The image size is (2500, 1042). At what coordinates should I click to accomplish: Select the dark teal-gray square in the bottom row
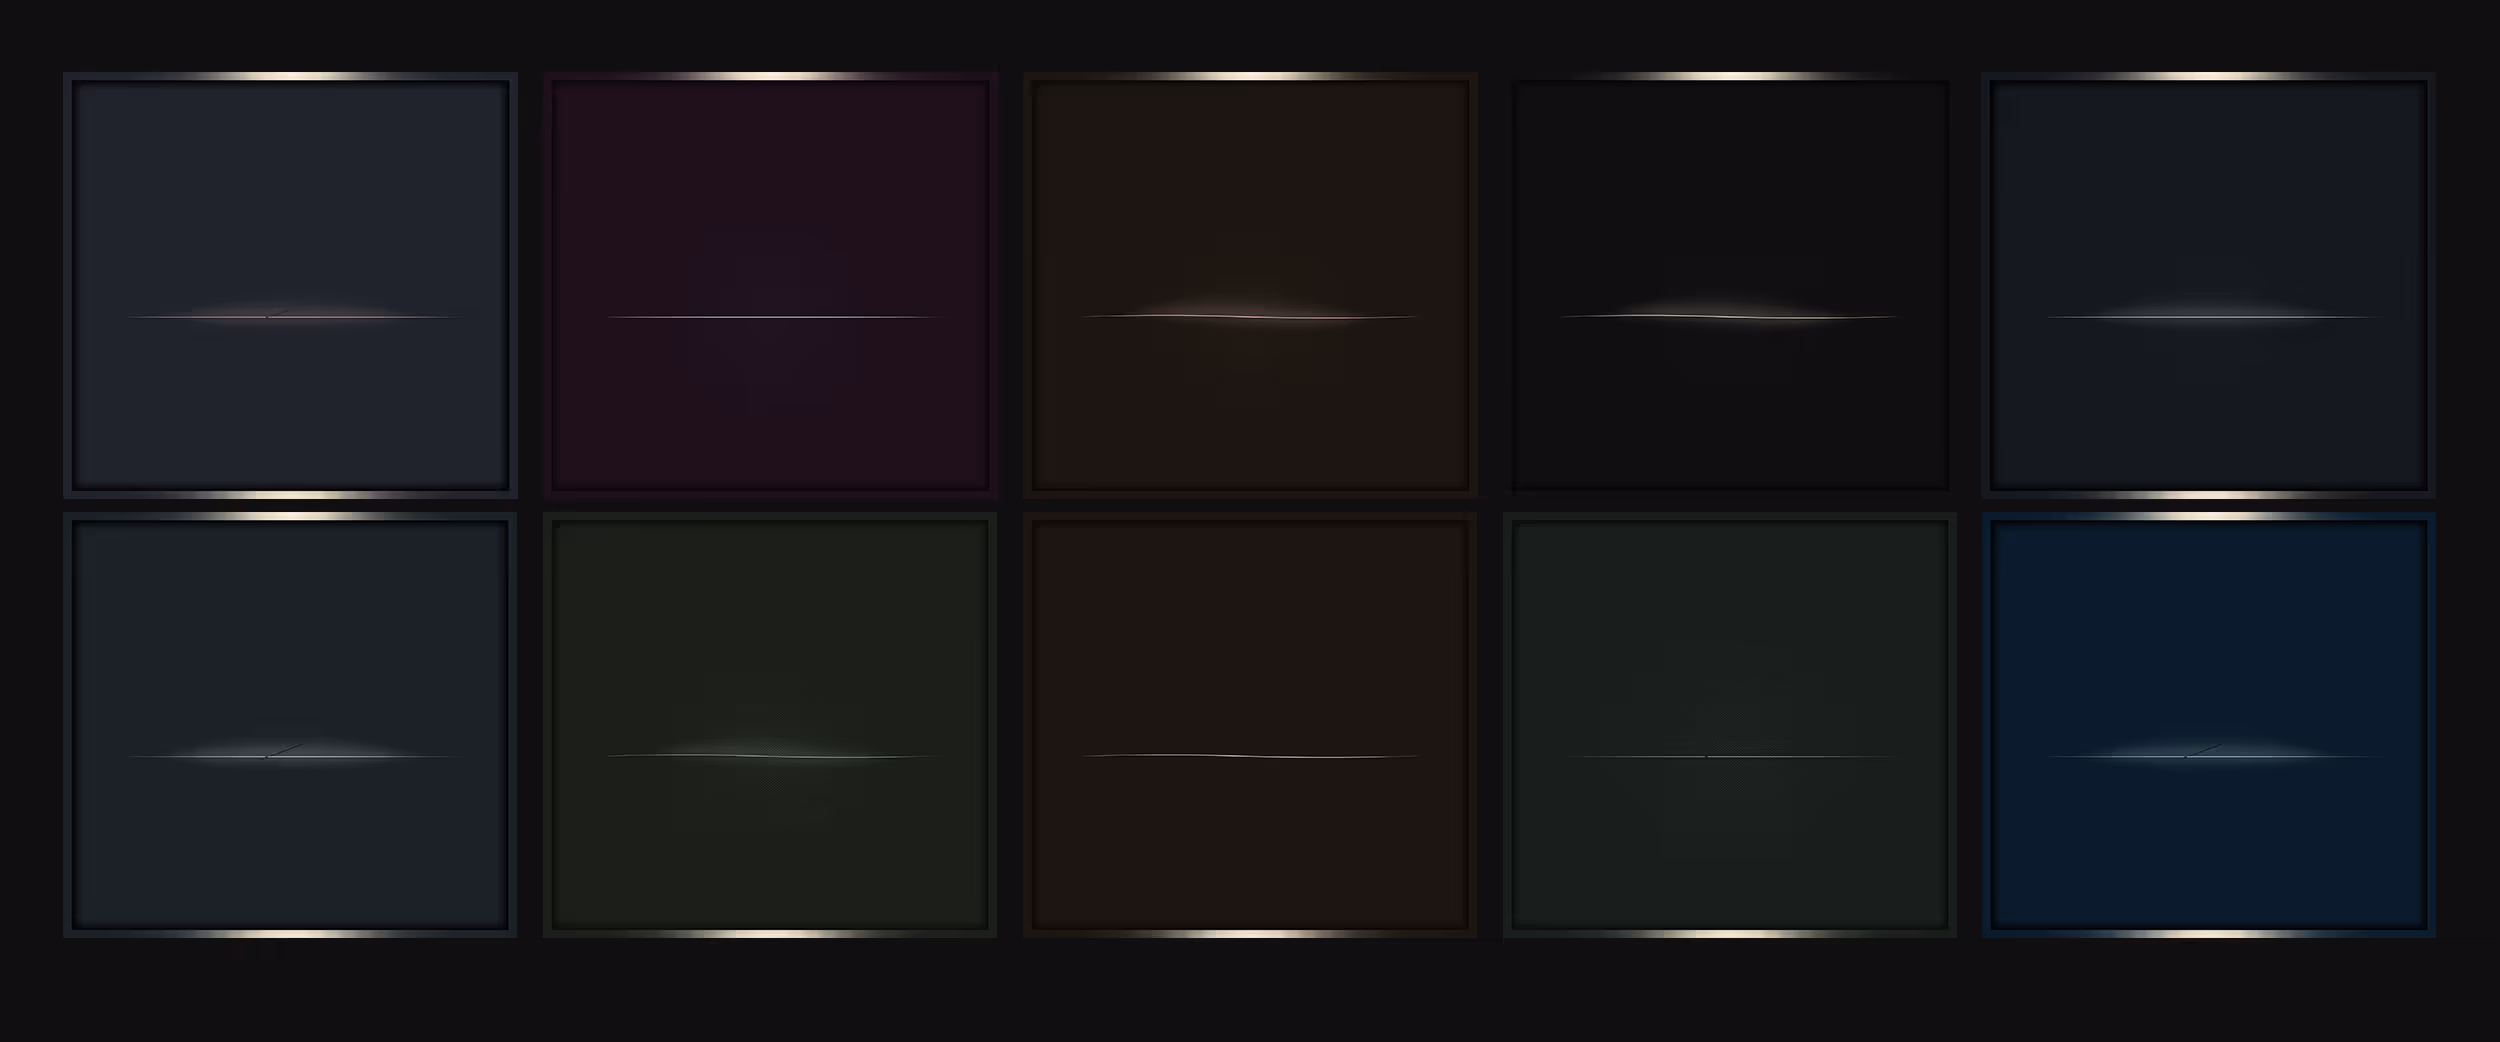point(1730,725)
